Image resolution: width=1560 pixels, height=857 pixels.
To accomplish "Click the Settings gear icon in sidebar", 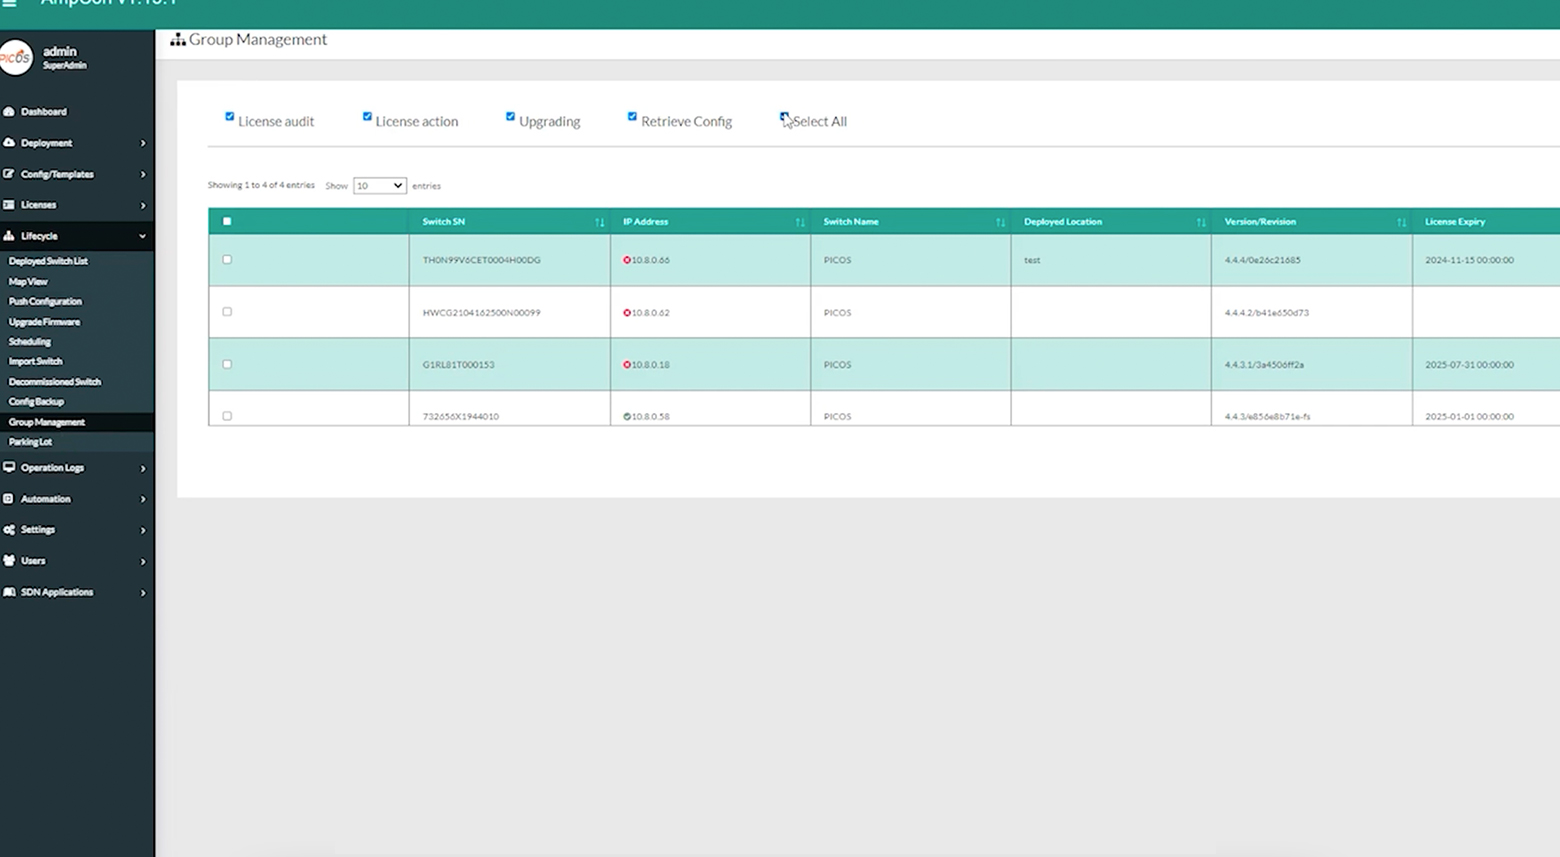I will pyautogui.click(x=10, y=529).
